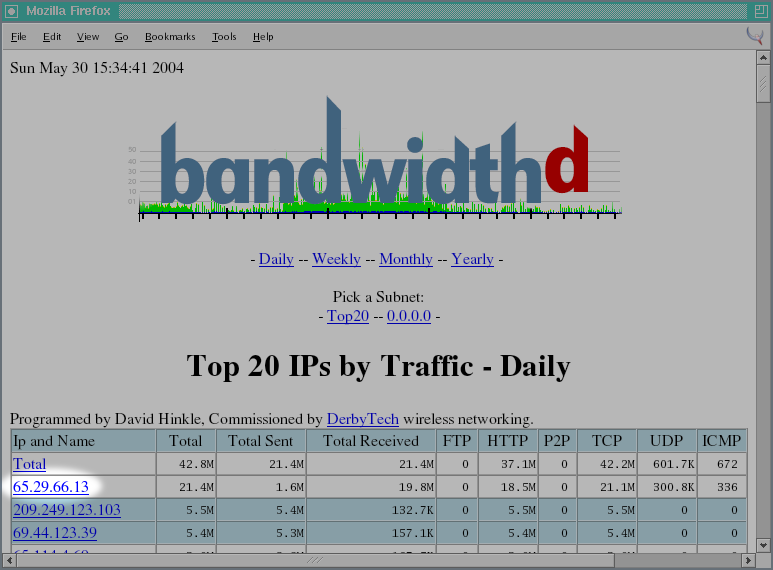This screenshot has width=773, height=570.
Task: Click the horizontal scrollbar right arrow
Action: 748,560
